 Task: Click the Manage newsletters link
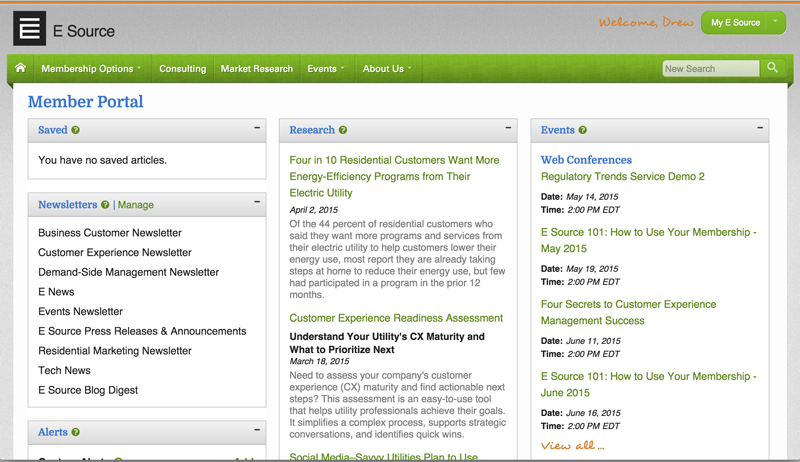(136, 204)
